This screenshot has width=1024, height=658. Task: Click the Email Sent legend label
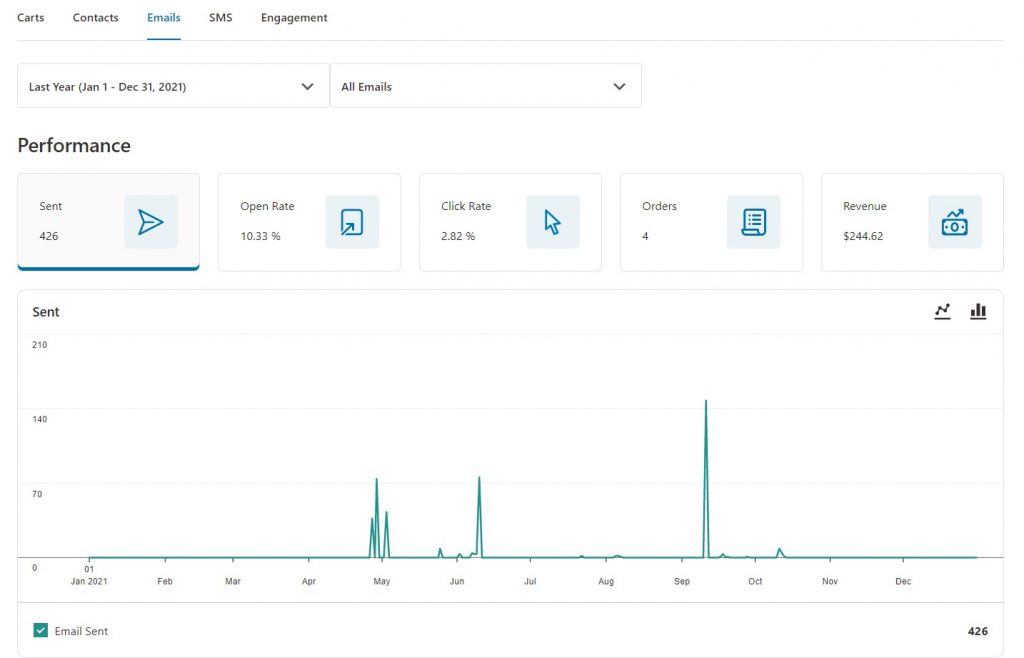pos(81,631)
